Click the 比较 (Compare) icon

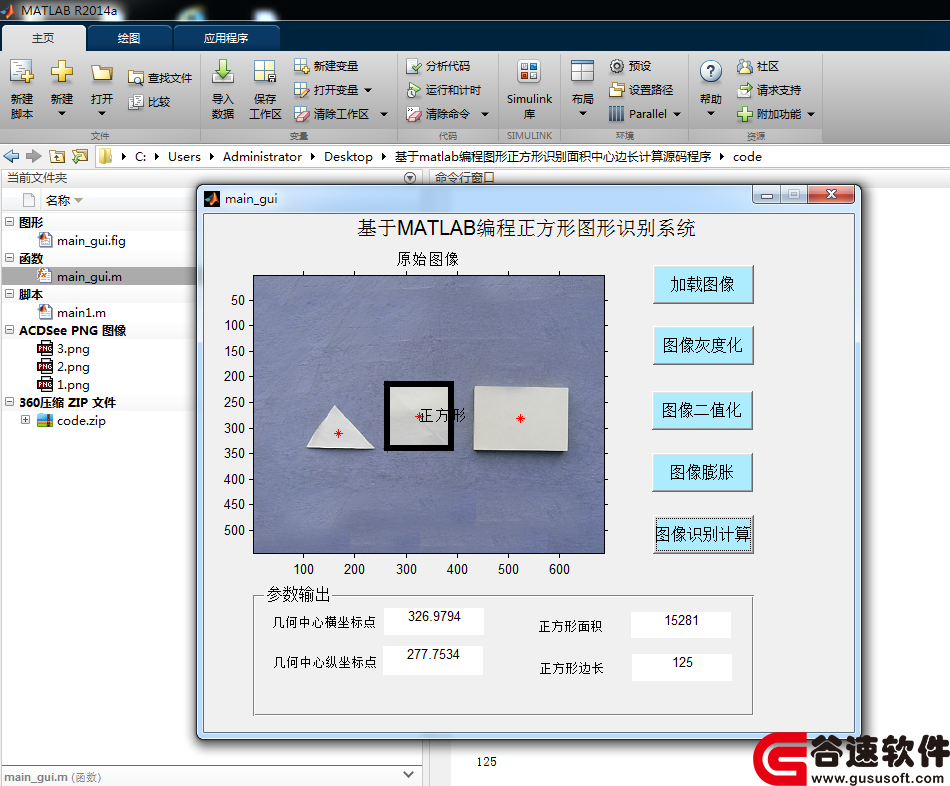[136, 102]
